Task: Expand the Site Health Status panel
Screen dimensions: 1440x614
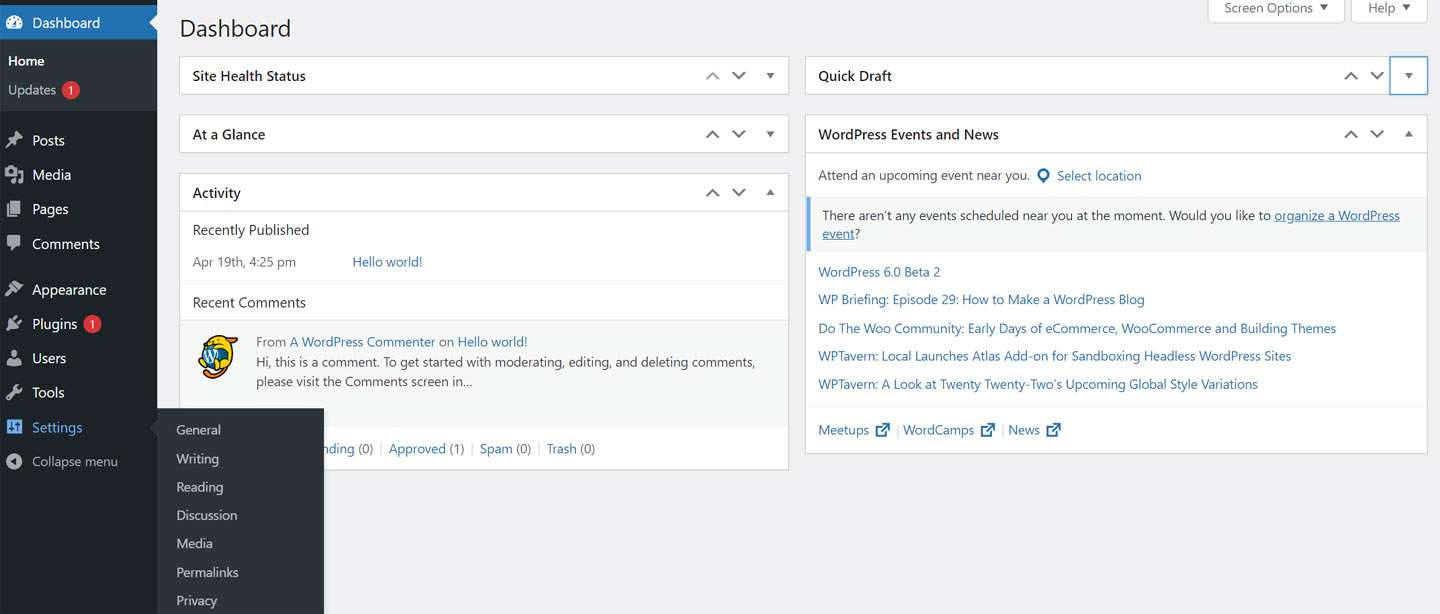Action: tap(770, 76)
